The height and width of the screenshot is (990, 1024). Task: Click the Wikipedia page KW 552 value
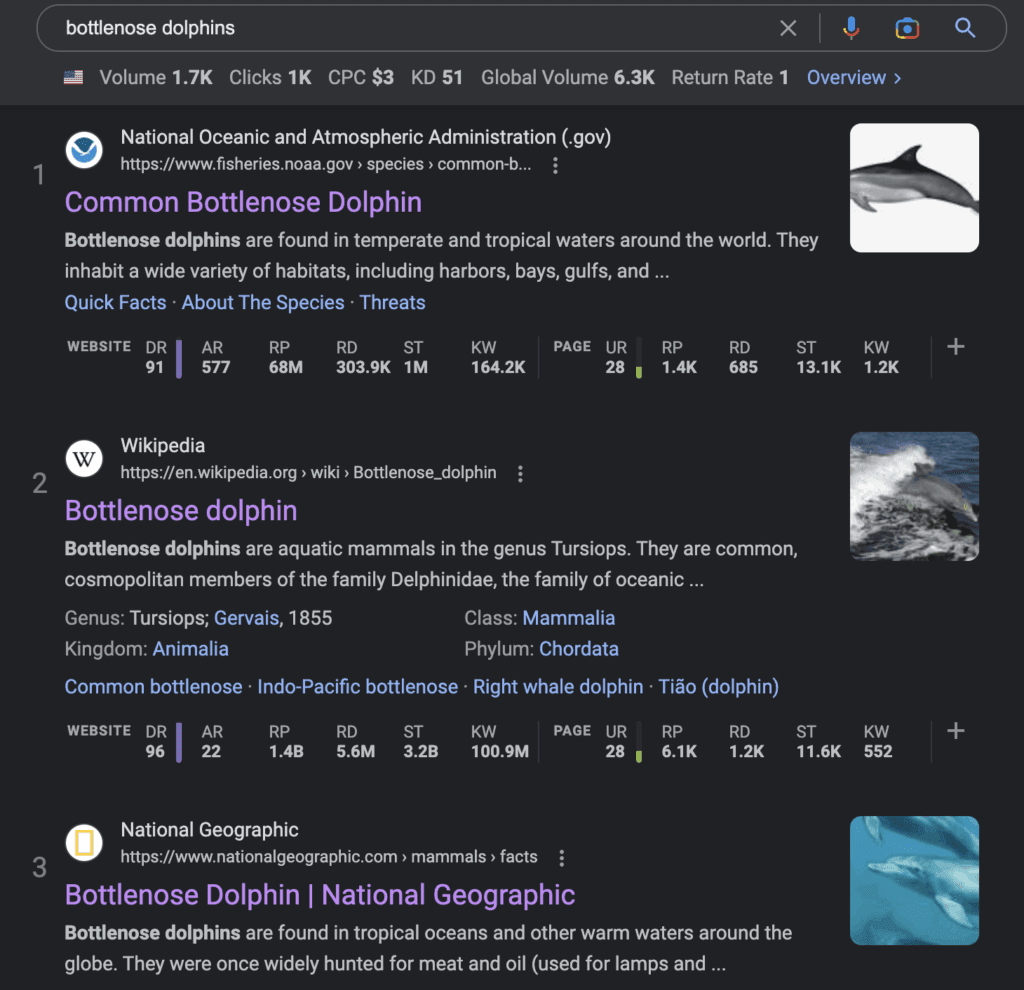(878, 751)
